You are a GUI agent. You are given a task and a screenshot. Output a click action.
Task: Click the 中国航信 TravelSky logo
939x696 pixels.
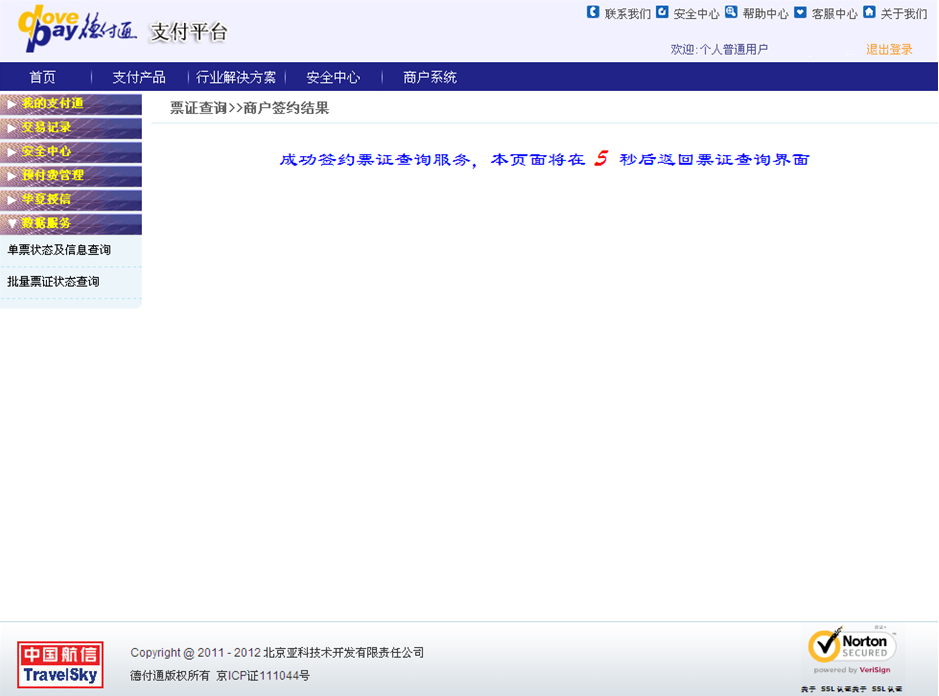(60, 664)
